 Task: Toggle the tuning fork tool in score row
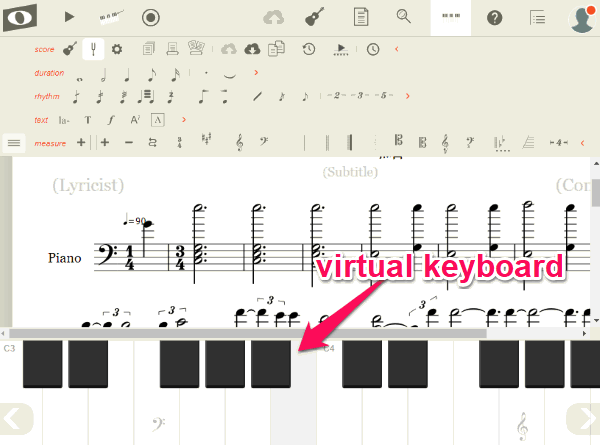click(93, 49)
